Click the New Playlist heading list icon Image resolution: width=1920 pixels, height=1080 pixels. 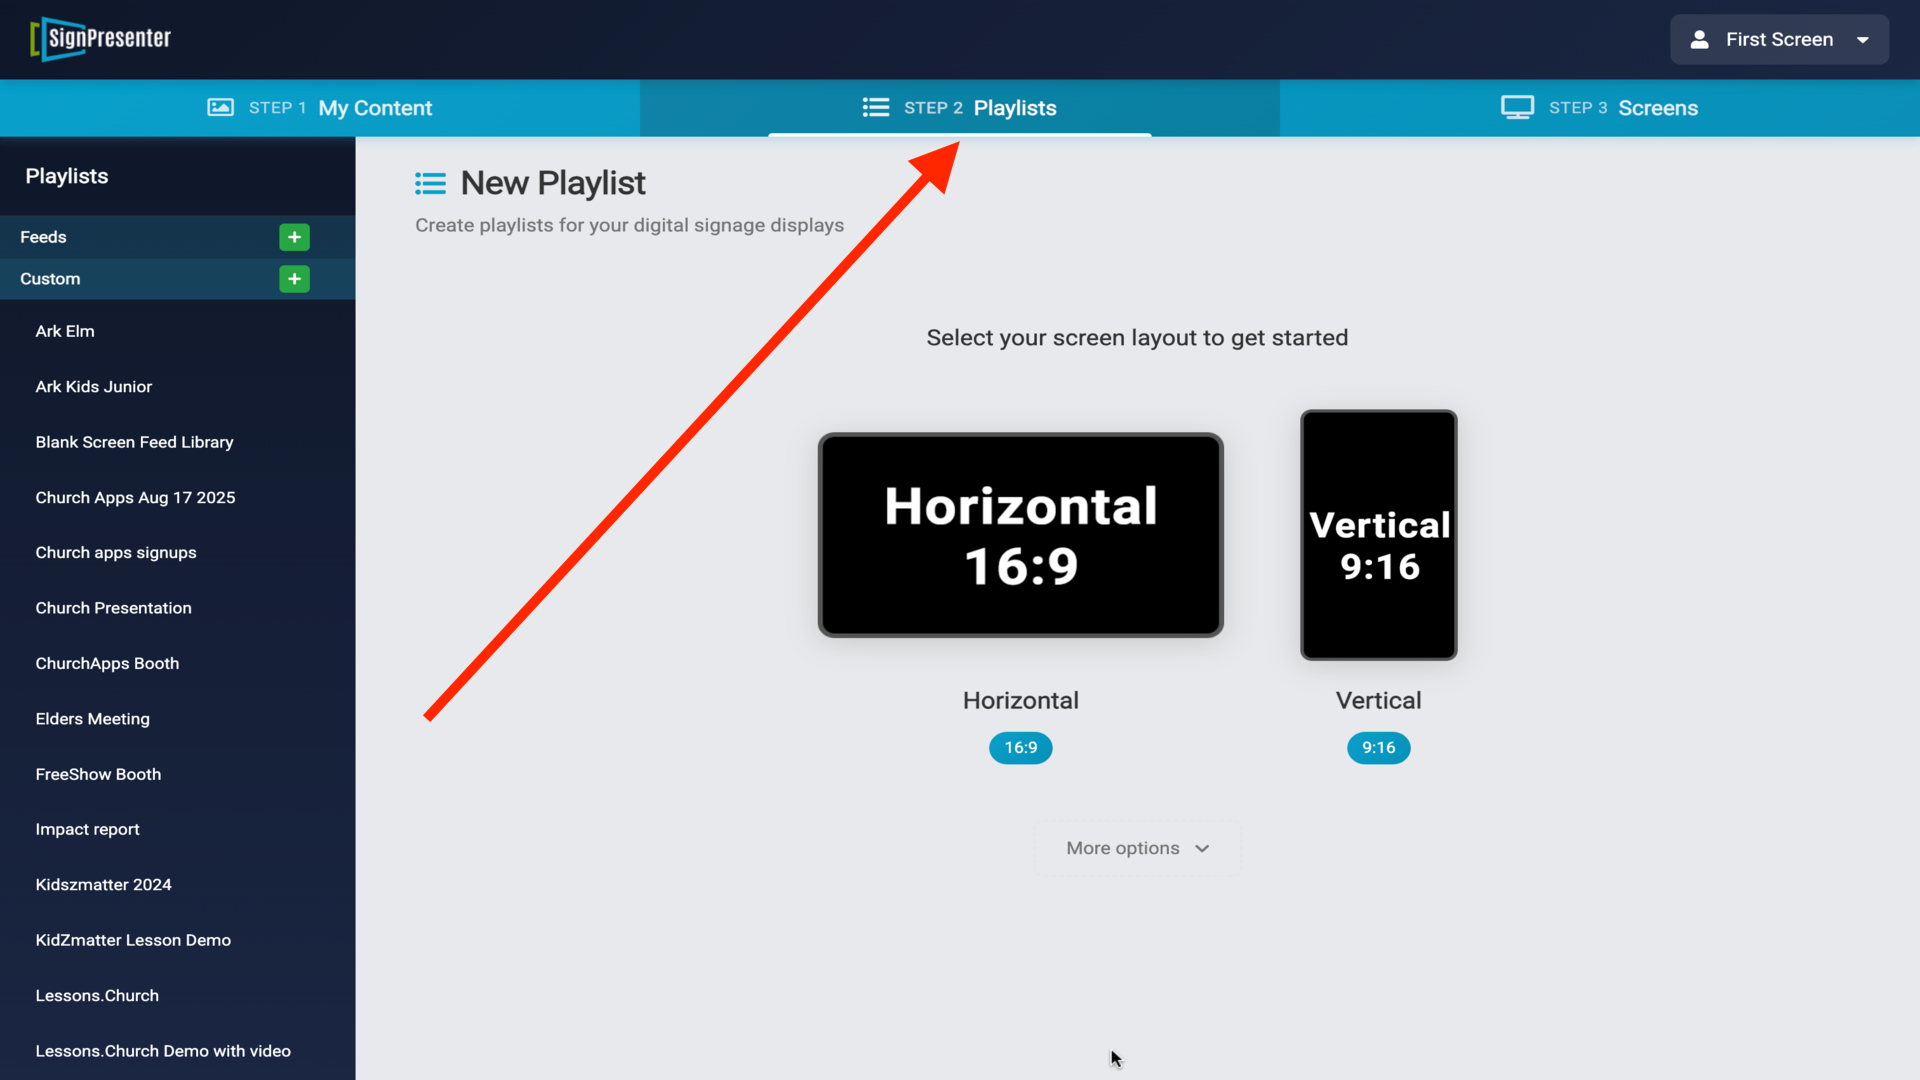[x=430, y=183]
